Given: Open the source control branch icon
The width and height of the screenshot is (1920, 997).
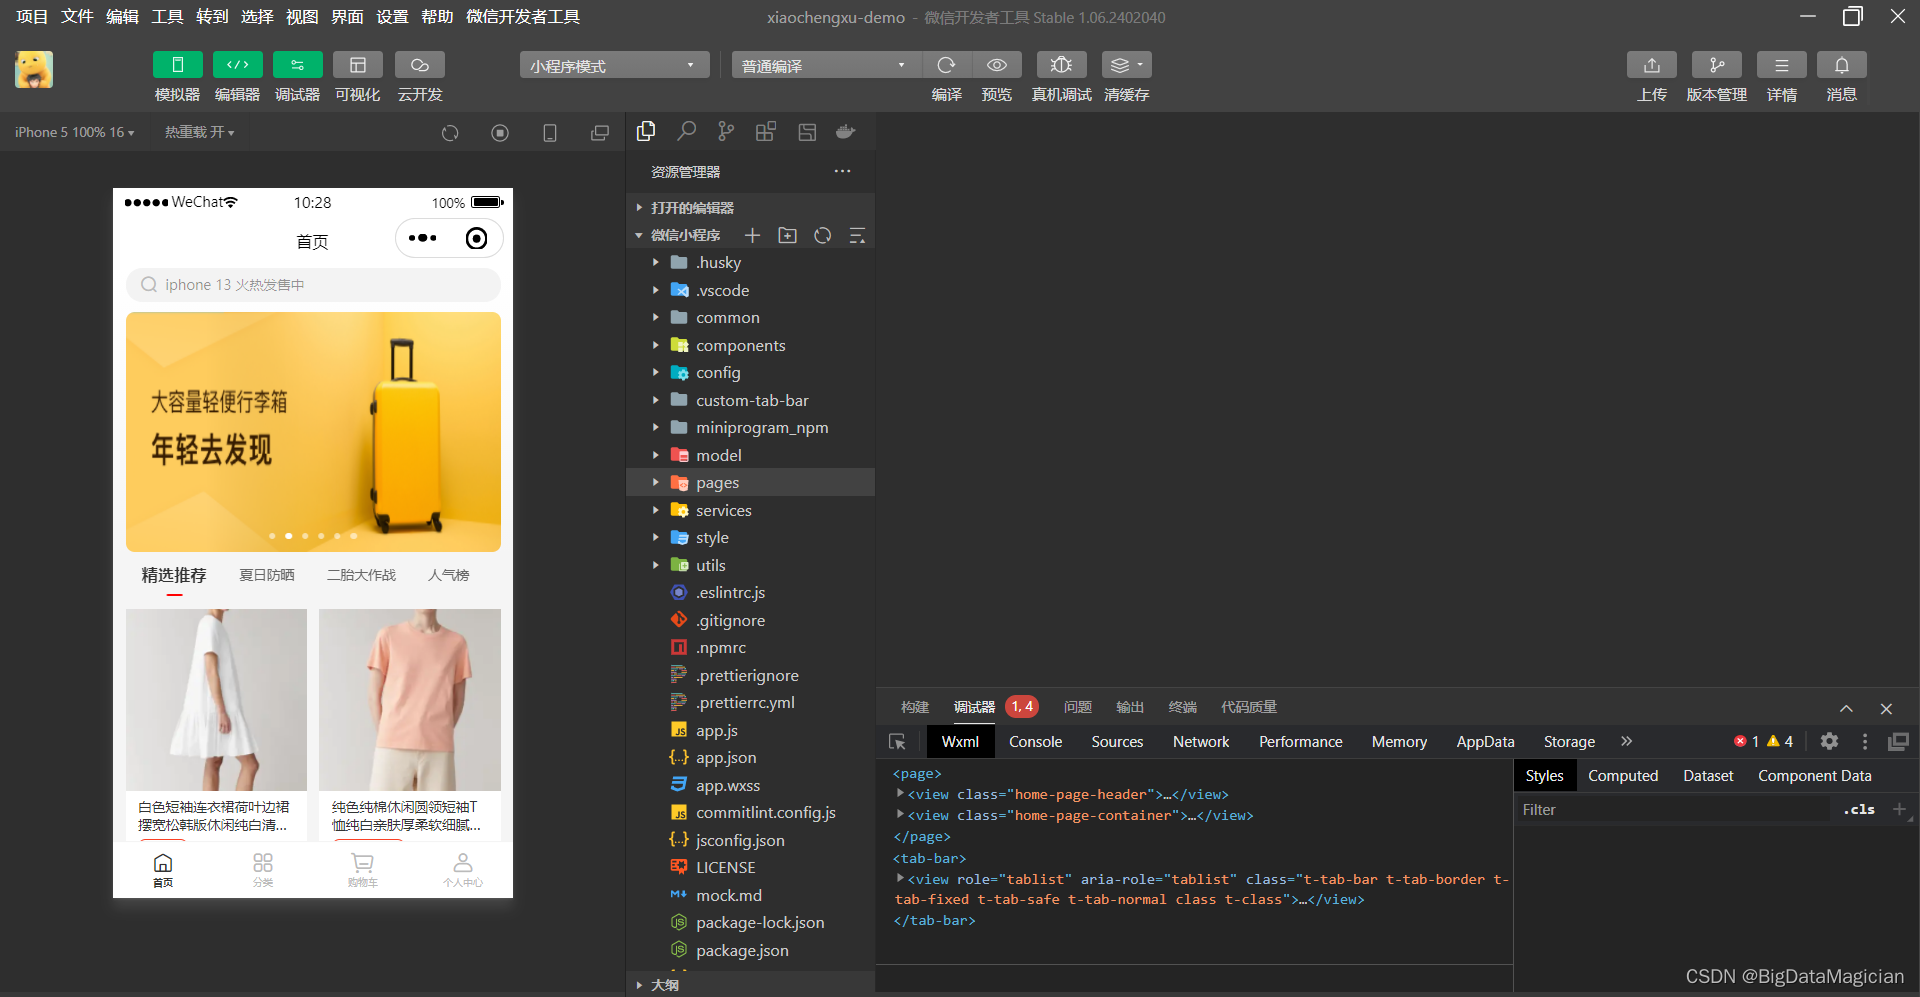Looking at the screenshot, I should 726,131.
